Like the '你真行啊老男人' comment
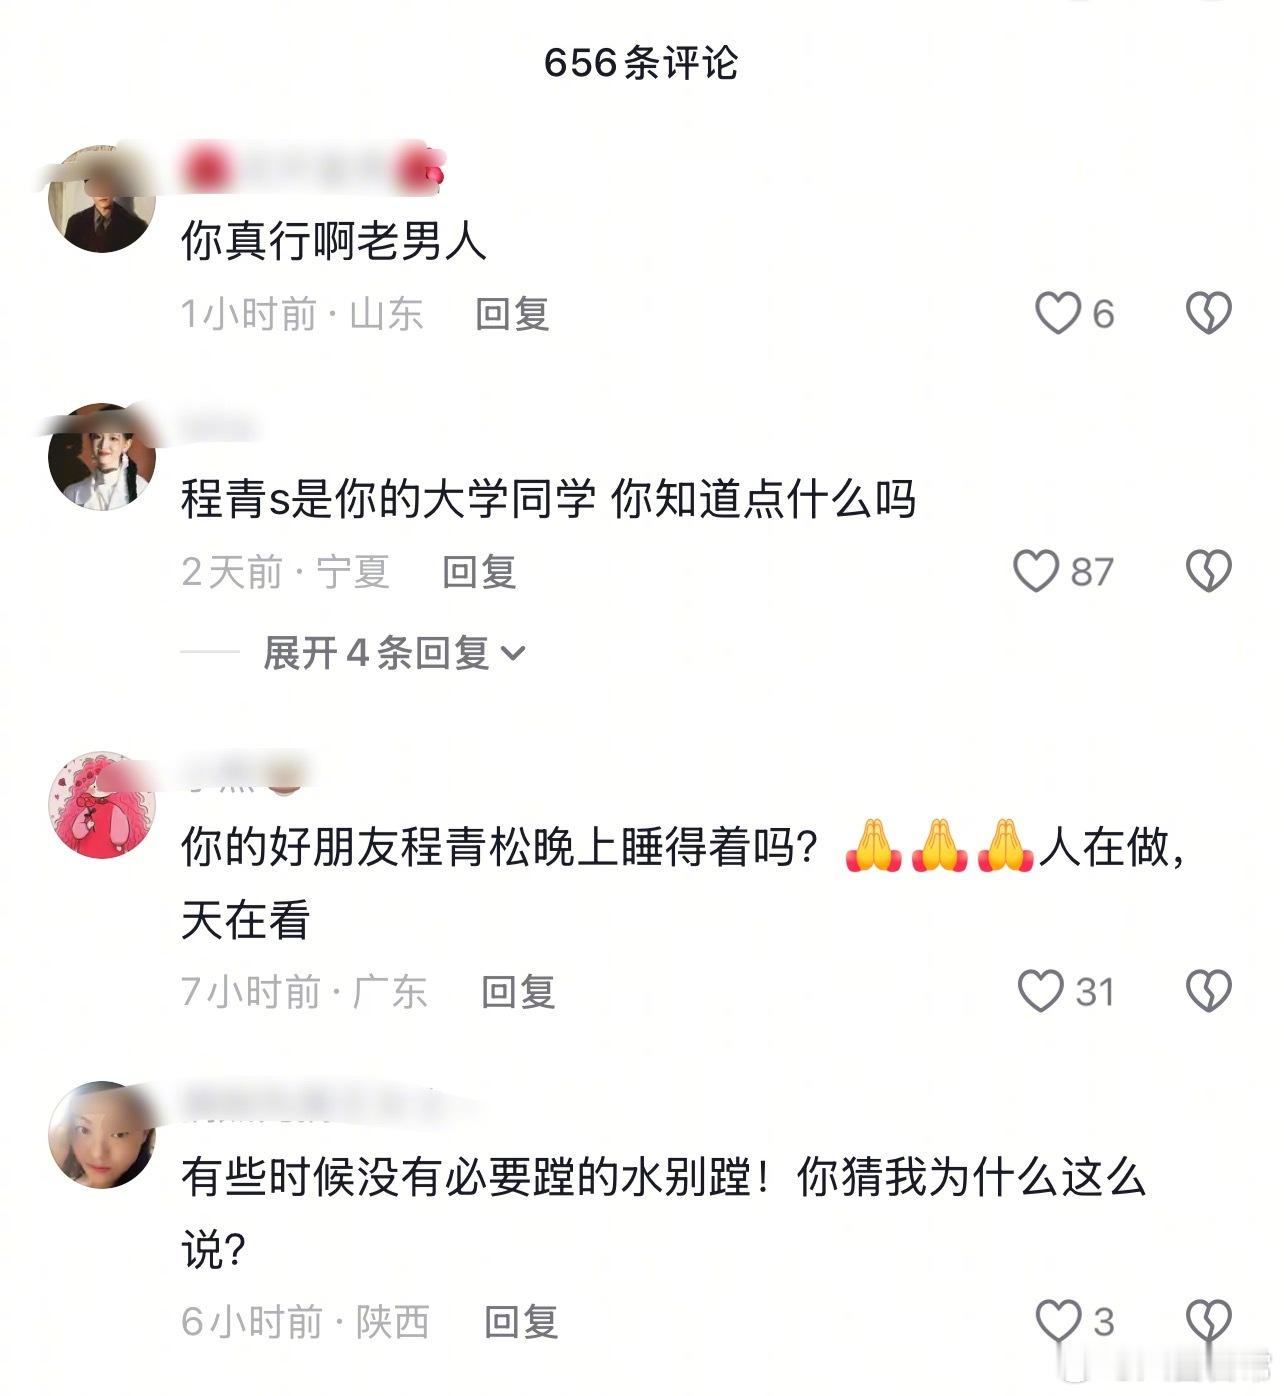Image resolution: width=1284 pixels, height=1396 pixels. tap(1058, 313)
